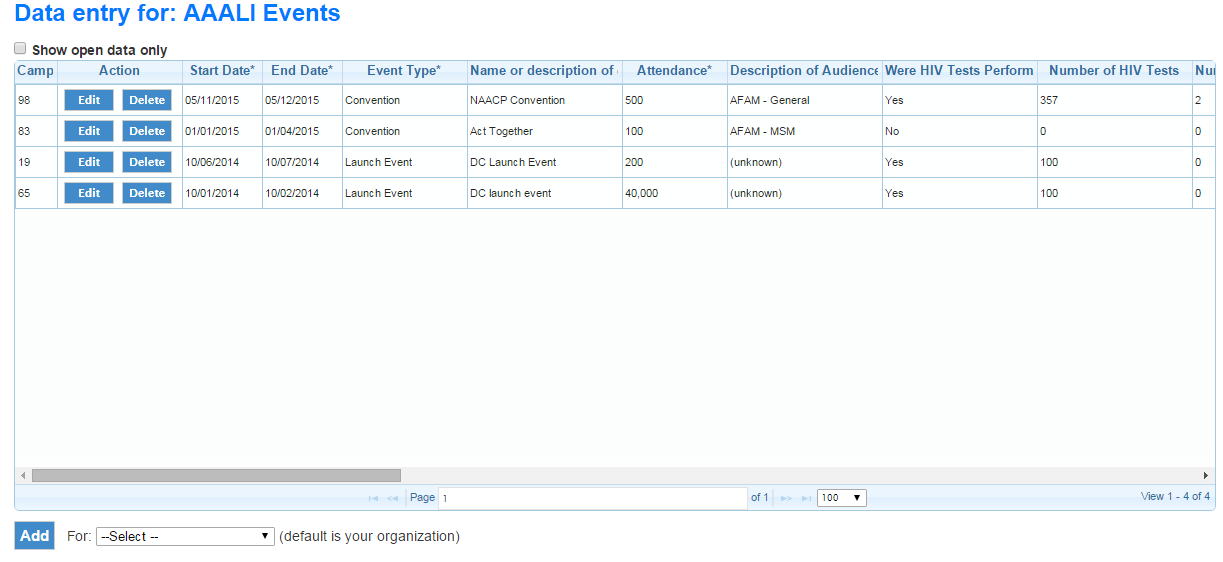Click next page pager icon
Viewport: 1223px width, 562px height.
(786, 498)
